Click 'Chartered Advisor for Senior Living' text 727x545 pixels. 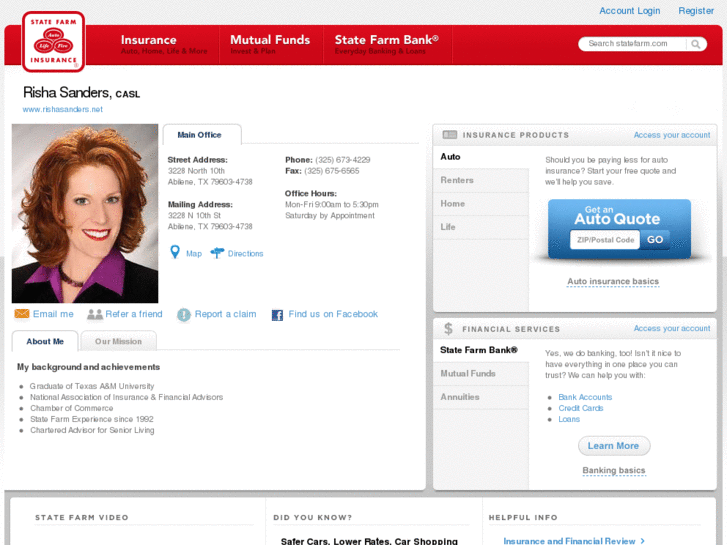pyautogui.click(x=92, y=430)
